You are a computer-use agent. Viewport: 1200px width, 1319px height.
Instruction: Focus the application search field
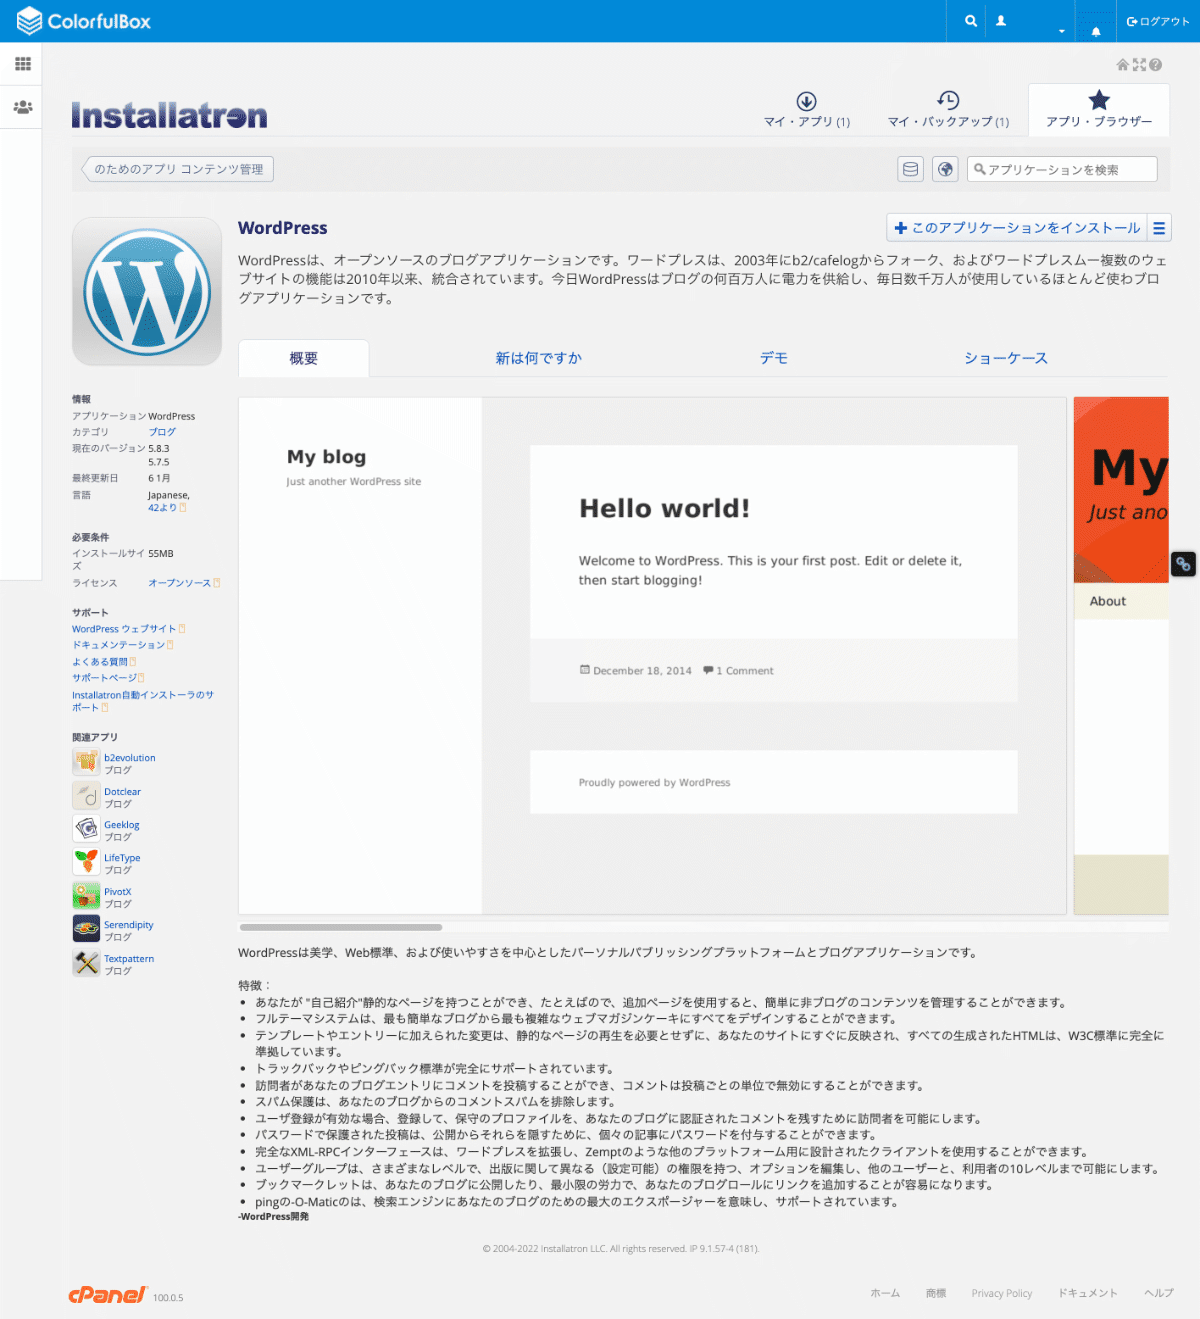pos(1062,169)
